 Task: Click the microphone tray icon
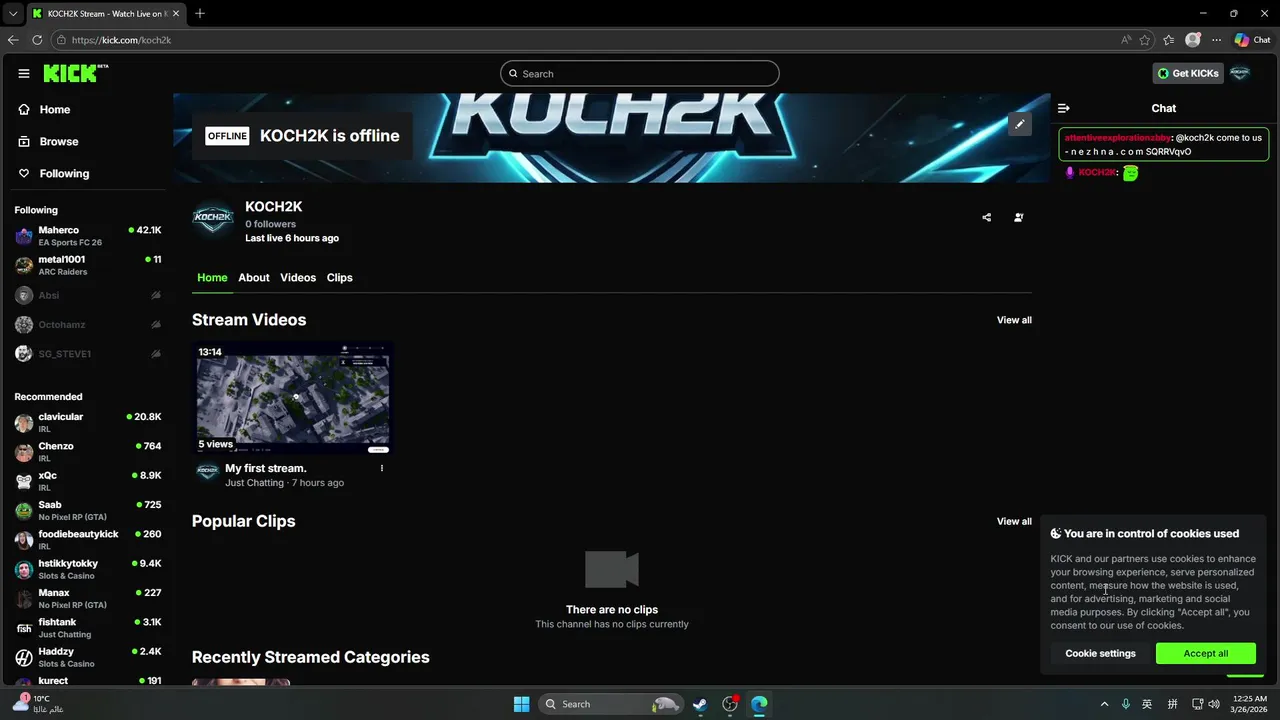[x=1126, y=704]
